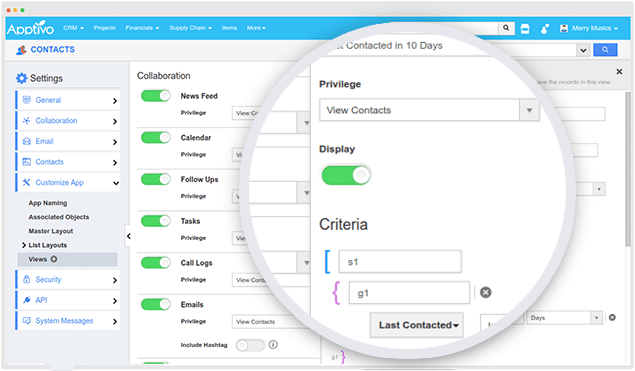Open the More menu
635x371 pixels.
click(256, 28)
